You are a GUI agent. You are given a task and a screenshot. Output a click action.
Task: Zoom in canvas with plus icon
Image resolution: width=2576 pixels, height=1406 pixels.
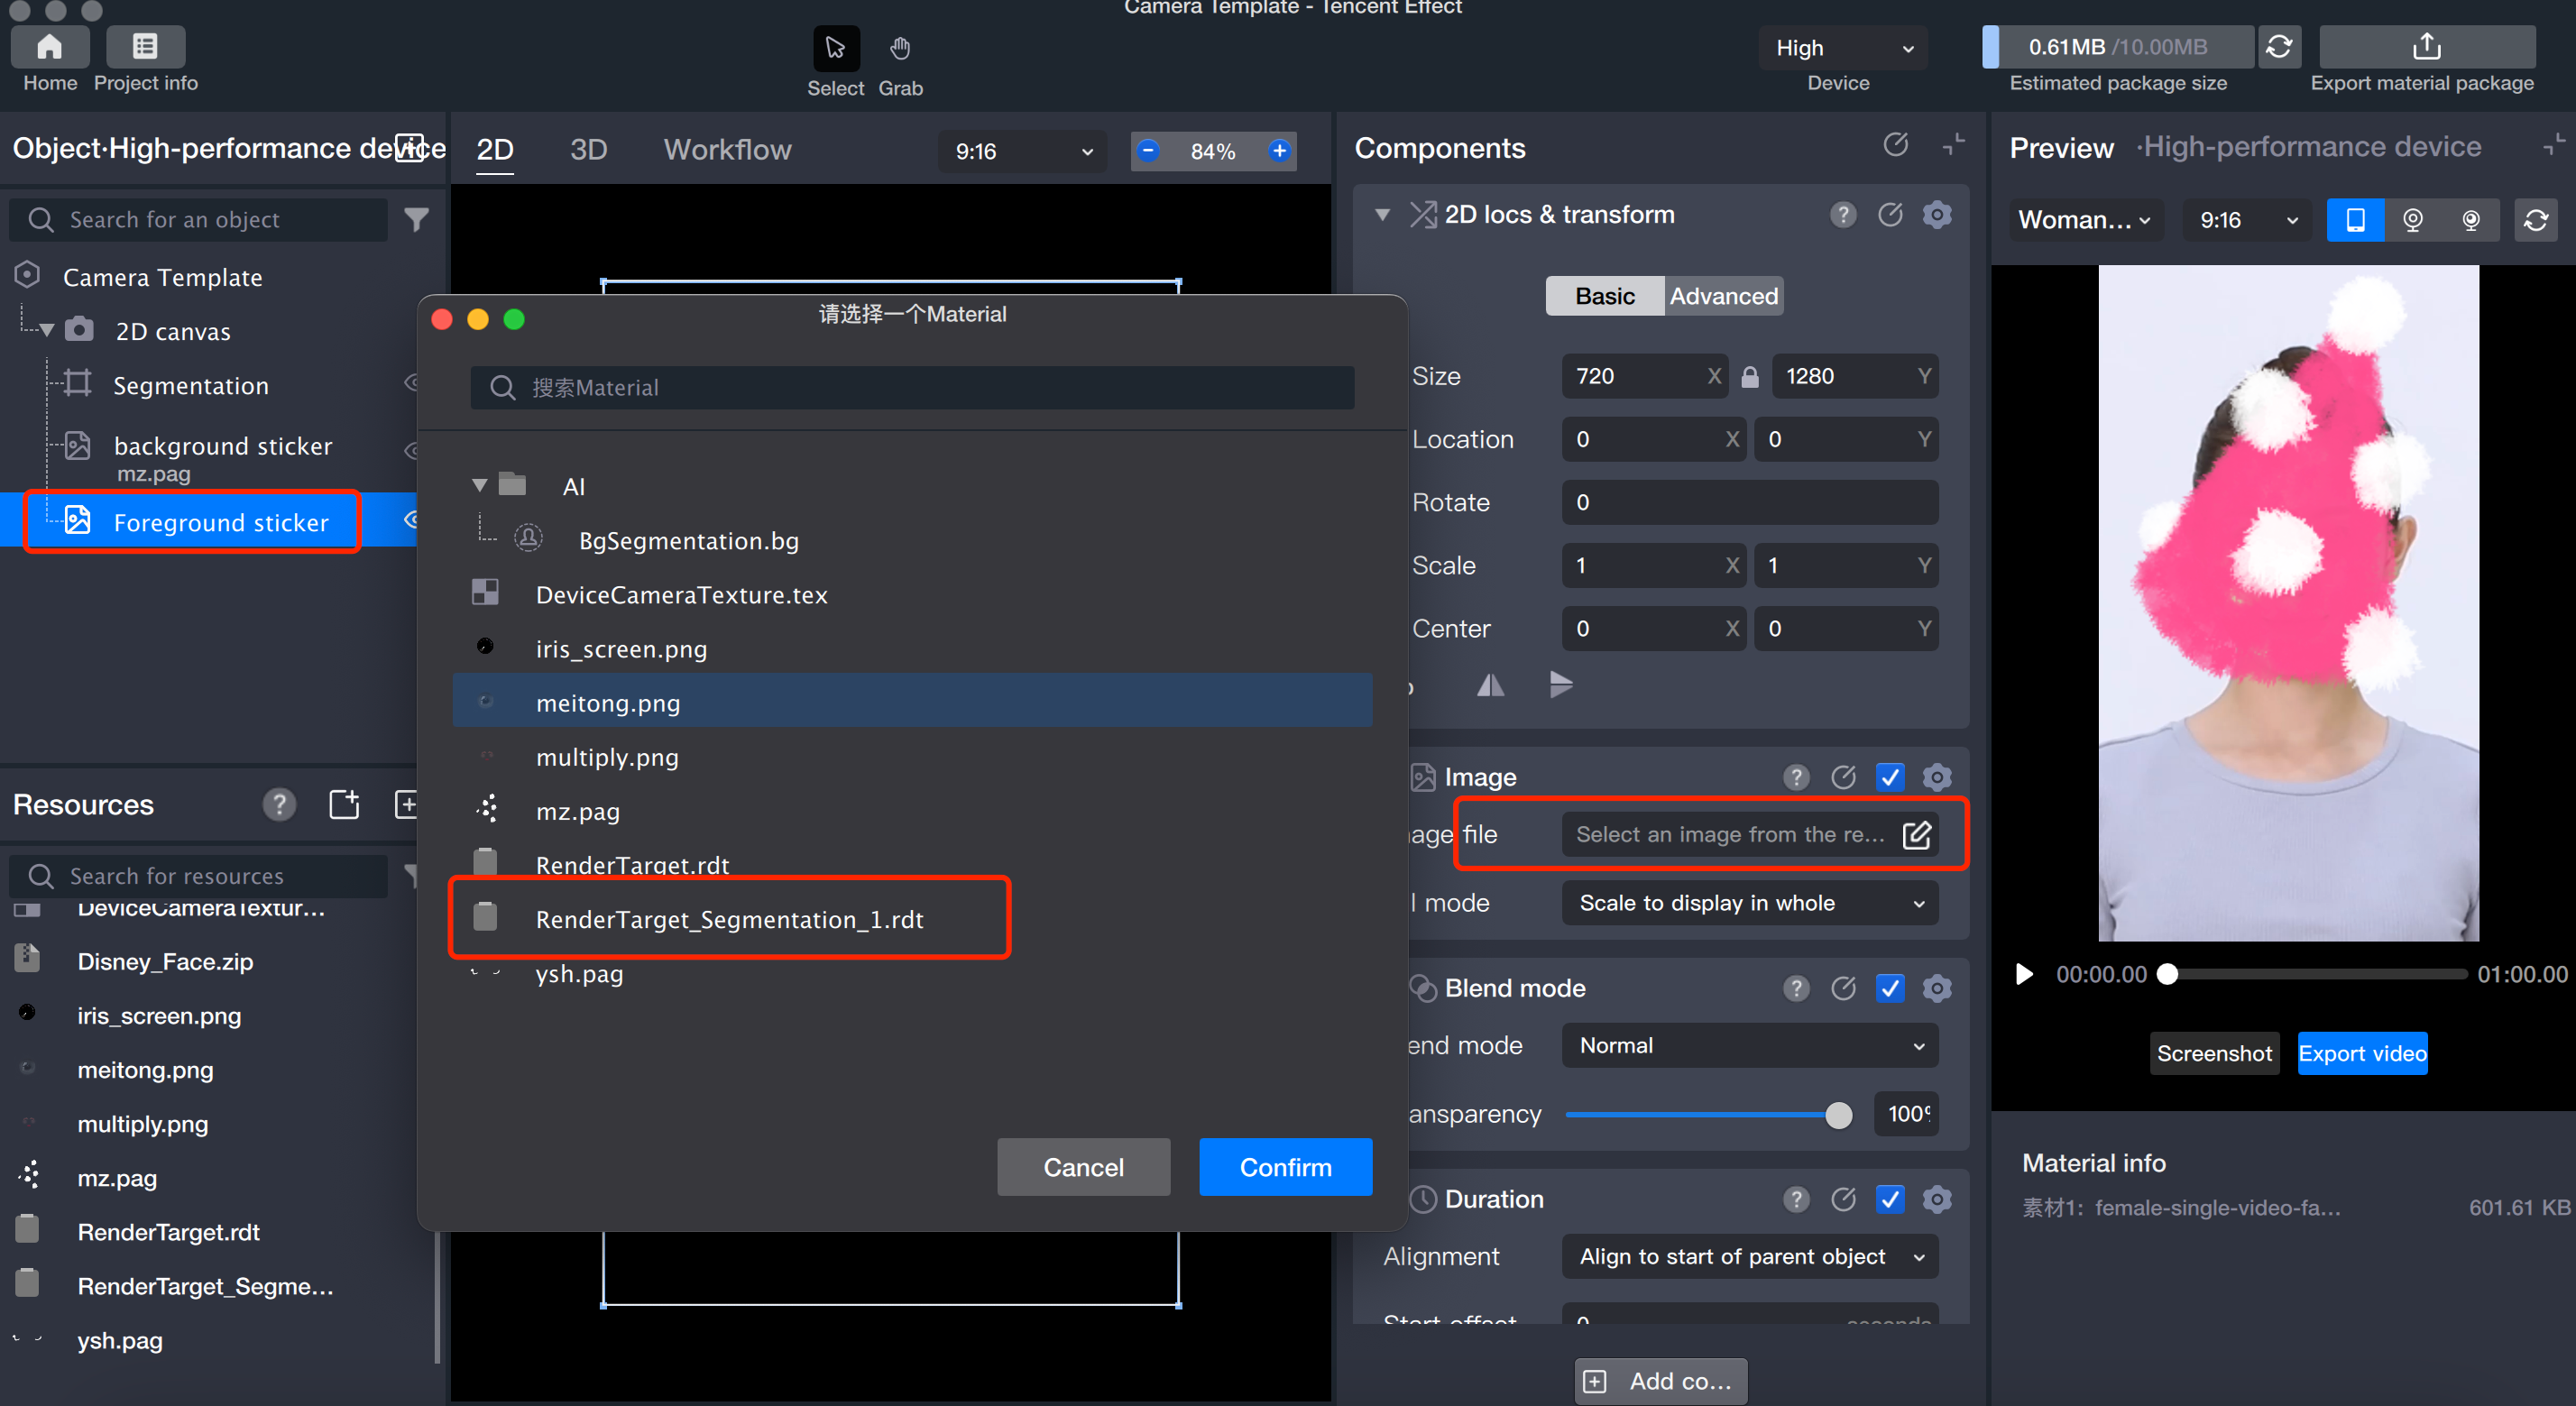[1279, 151]
